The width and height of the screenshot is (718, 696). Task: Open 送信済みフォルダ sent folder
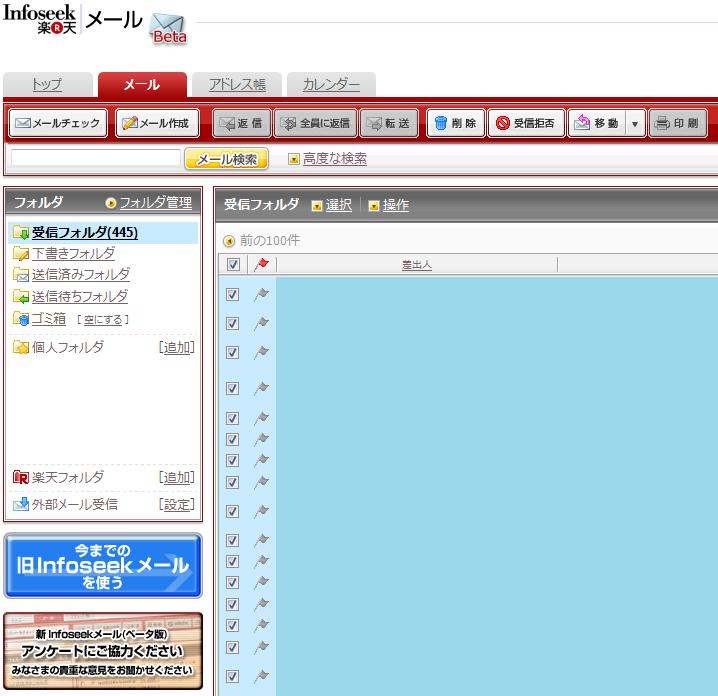click(81, 274)
